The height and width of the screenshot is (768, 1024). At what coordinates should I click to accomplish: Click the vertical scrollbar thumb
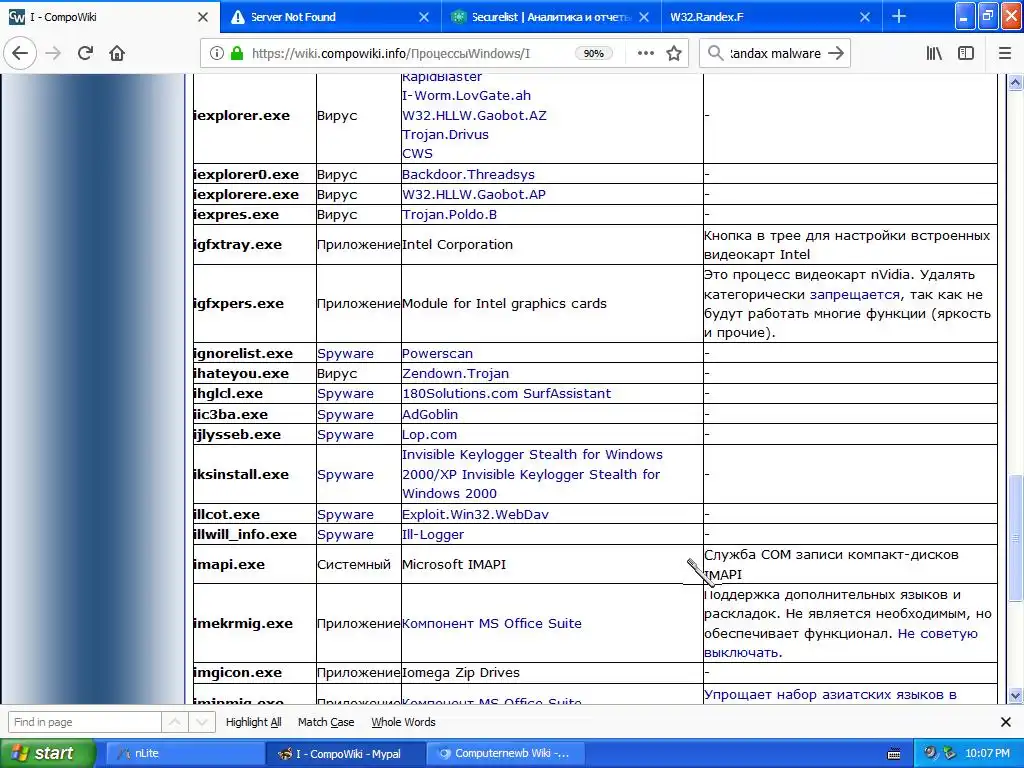click(1015, 538)
